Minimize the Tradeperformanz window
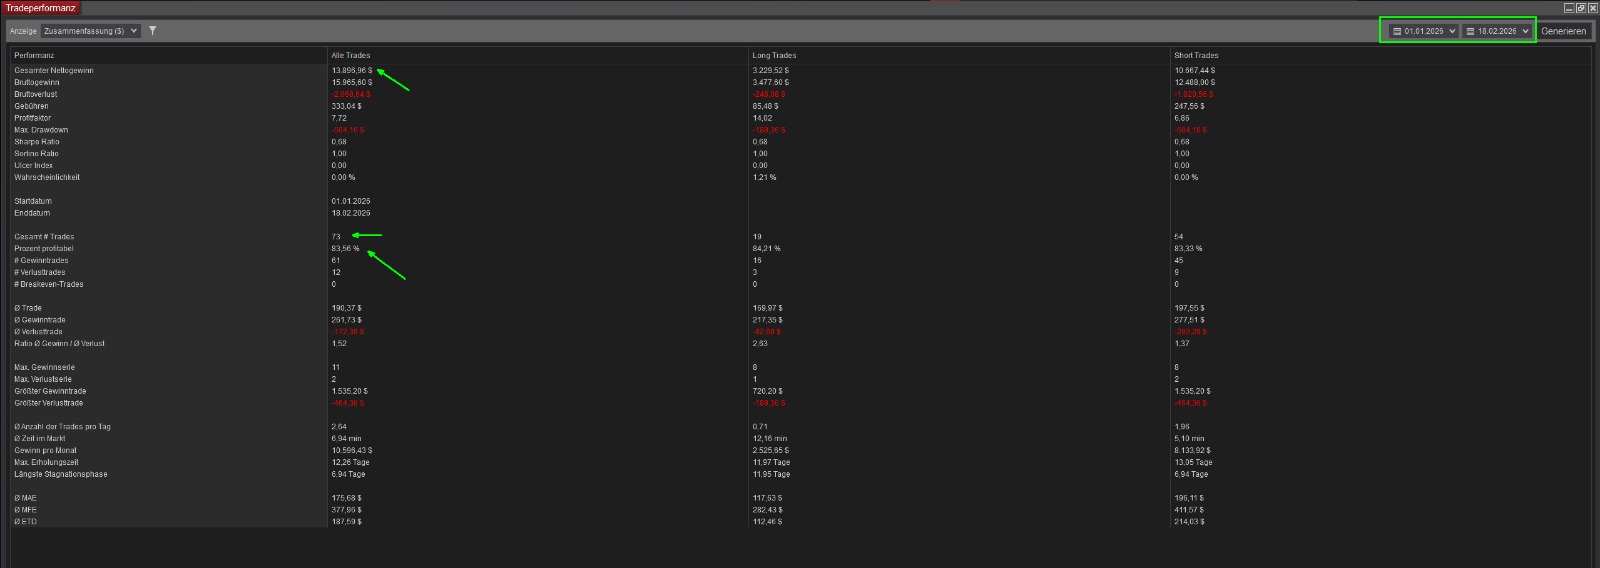 [x=1568, y=7]
